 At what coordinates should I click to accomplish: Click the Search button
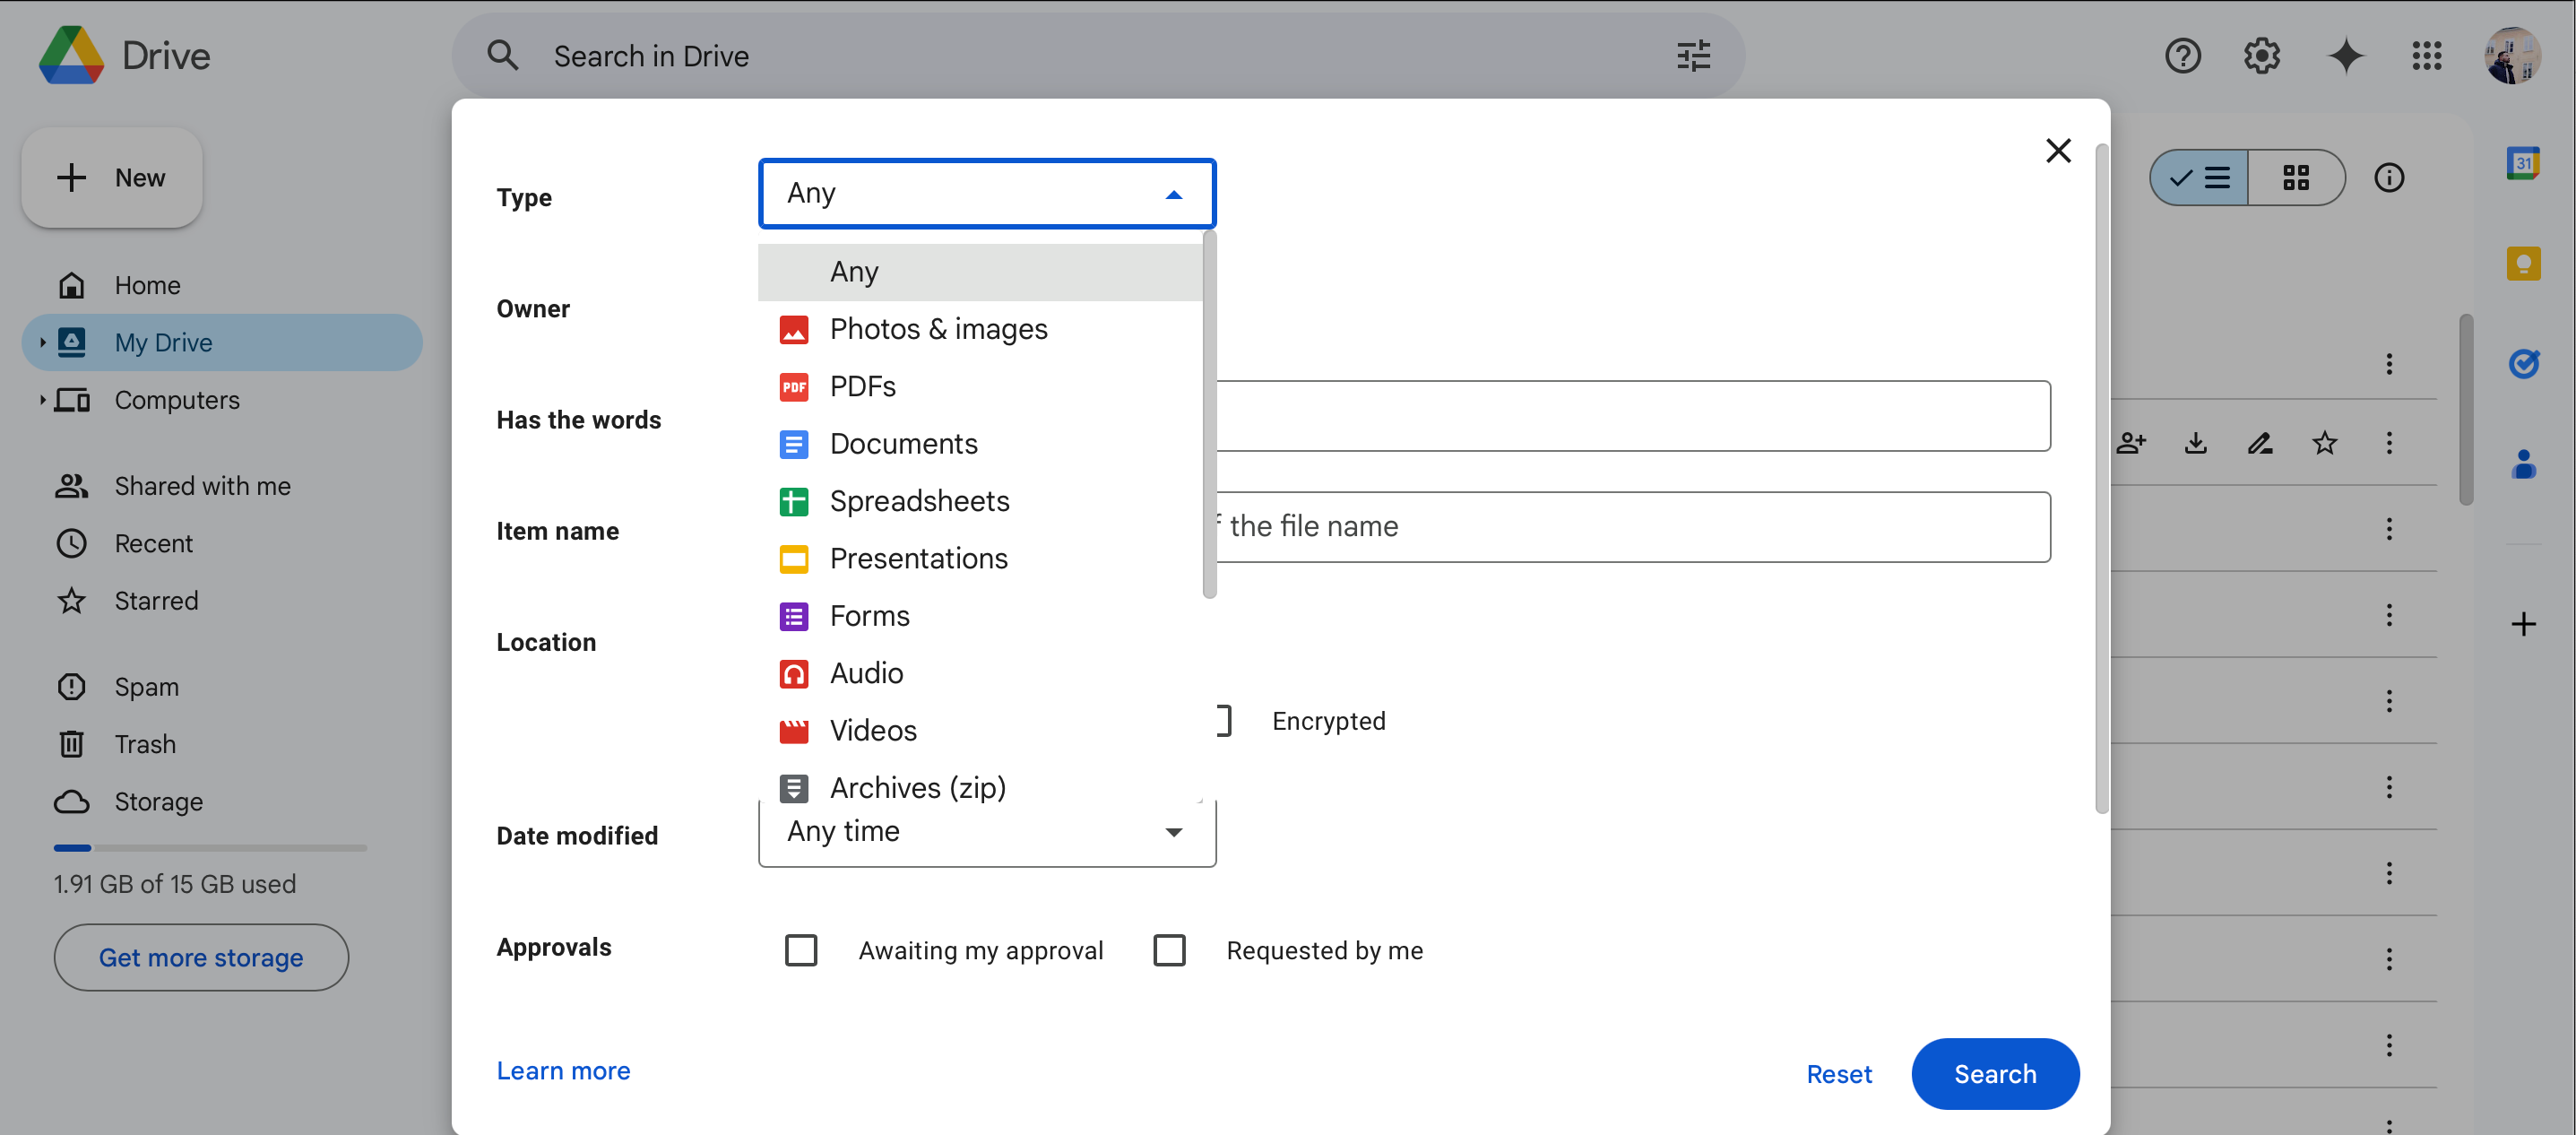1994,1071
